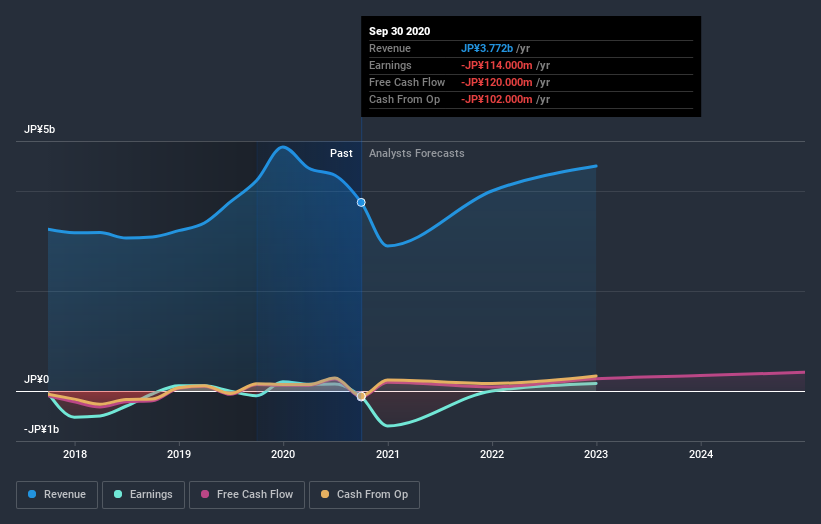Toggle the Revenue legend button

click(57, 495)
